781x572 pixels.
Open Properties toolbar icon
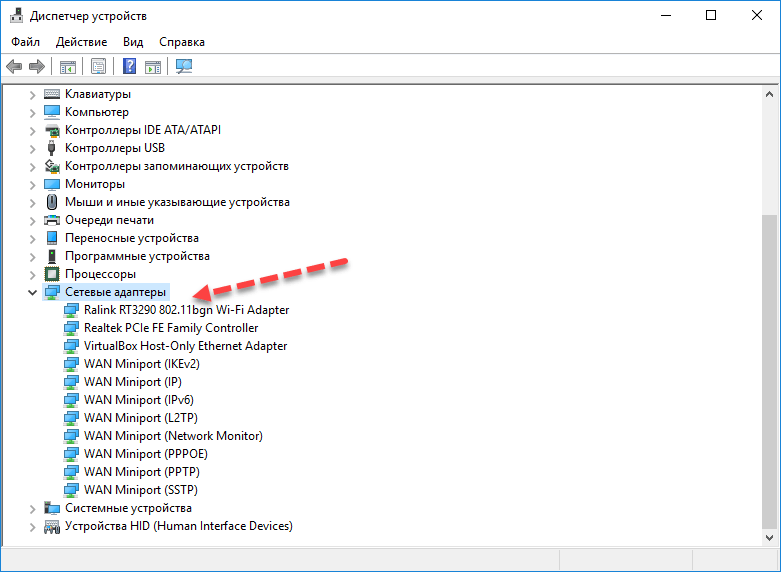click(98, 66)
